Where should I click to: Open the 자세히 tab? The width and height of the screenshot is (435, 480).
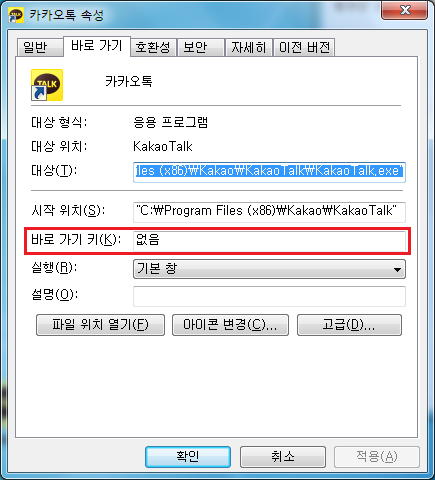(249, 47)
